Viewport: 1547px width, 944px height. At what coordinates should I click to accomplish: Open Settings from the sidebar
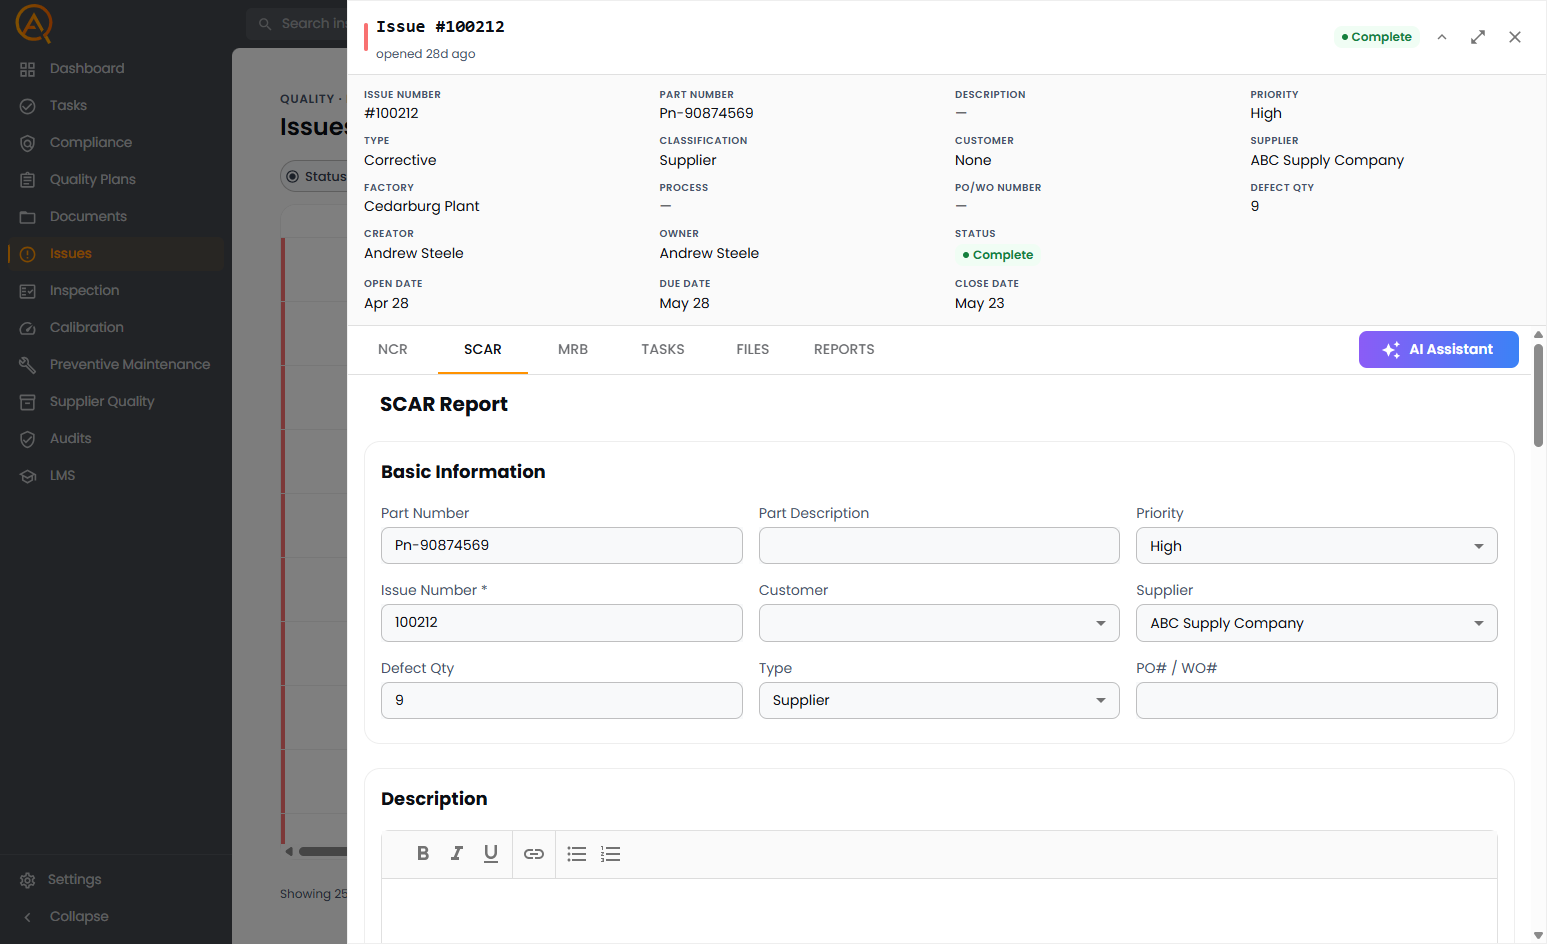pos(75,880)
